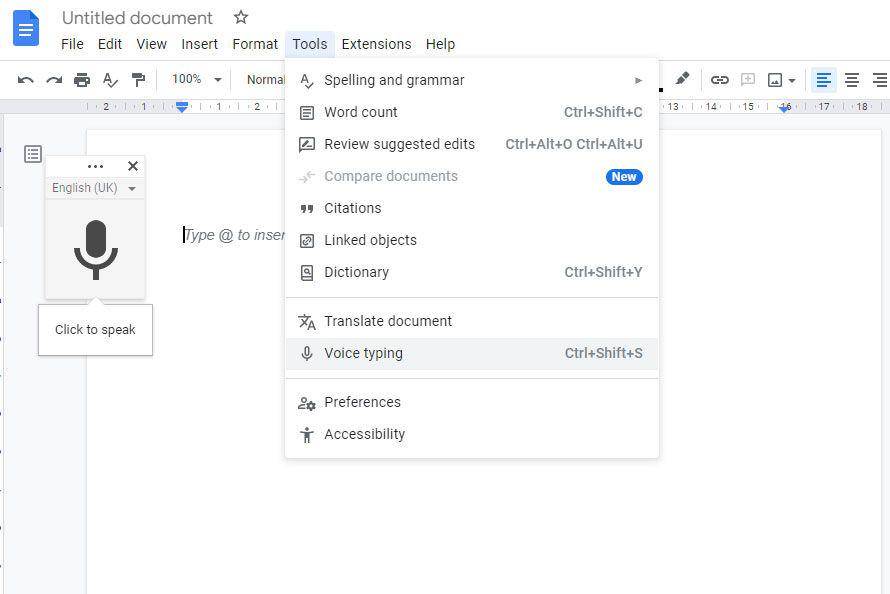Choose Spelling and grammar
The height and width of the screenshot is (594, 890).
(x=472, y=81)
